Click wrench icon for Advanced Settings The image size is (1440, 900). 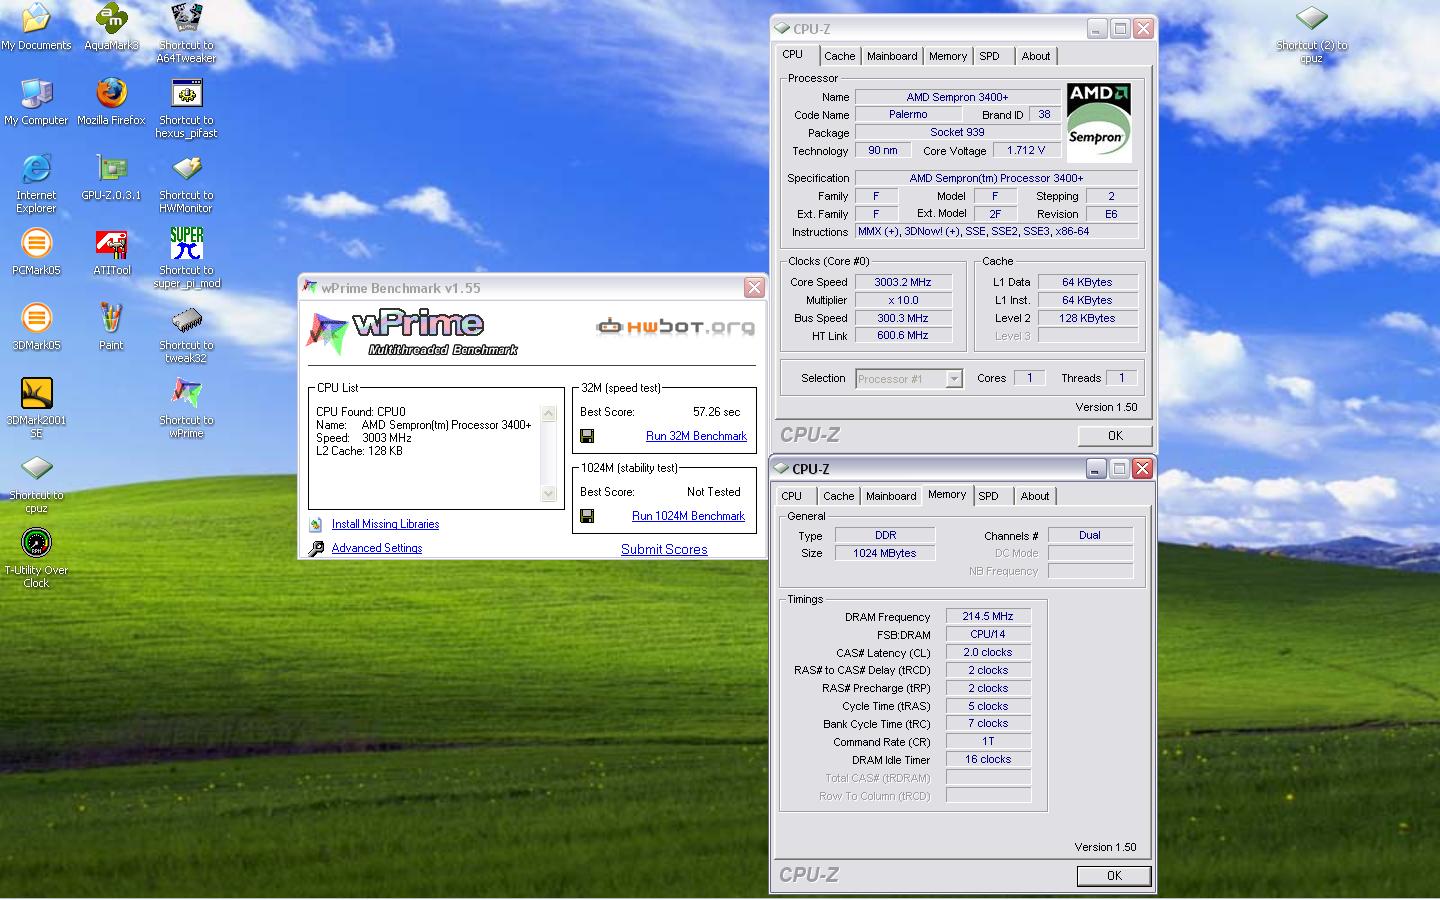pos(316,548)
